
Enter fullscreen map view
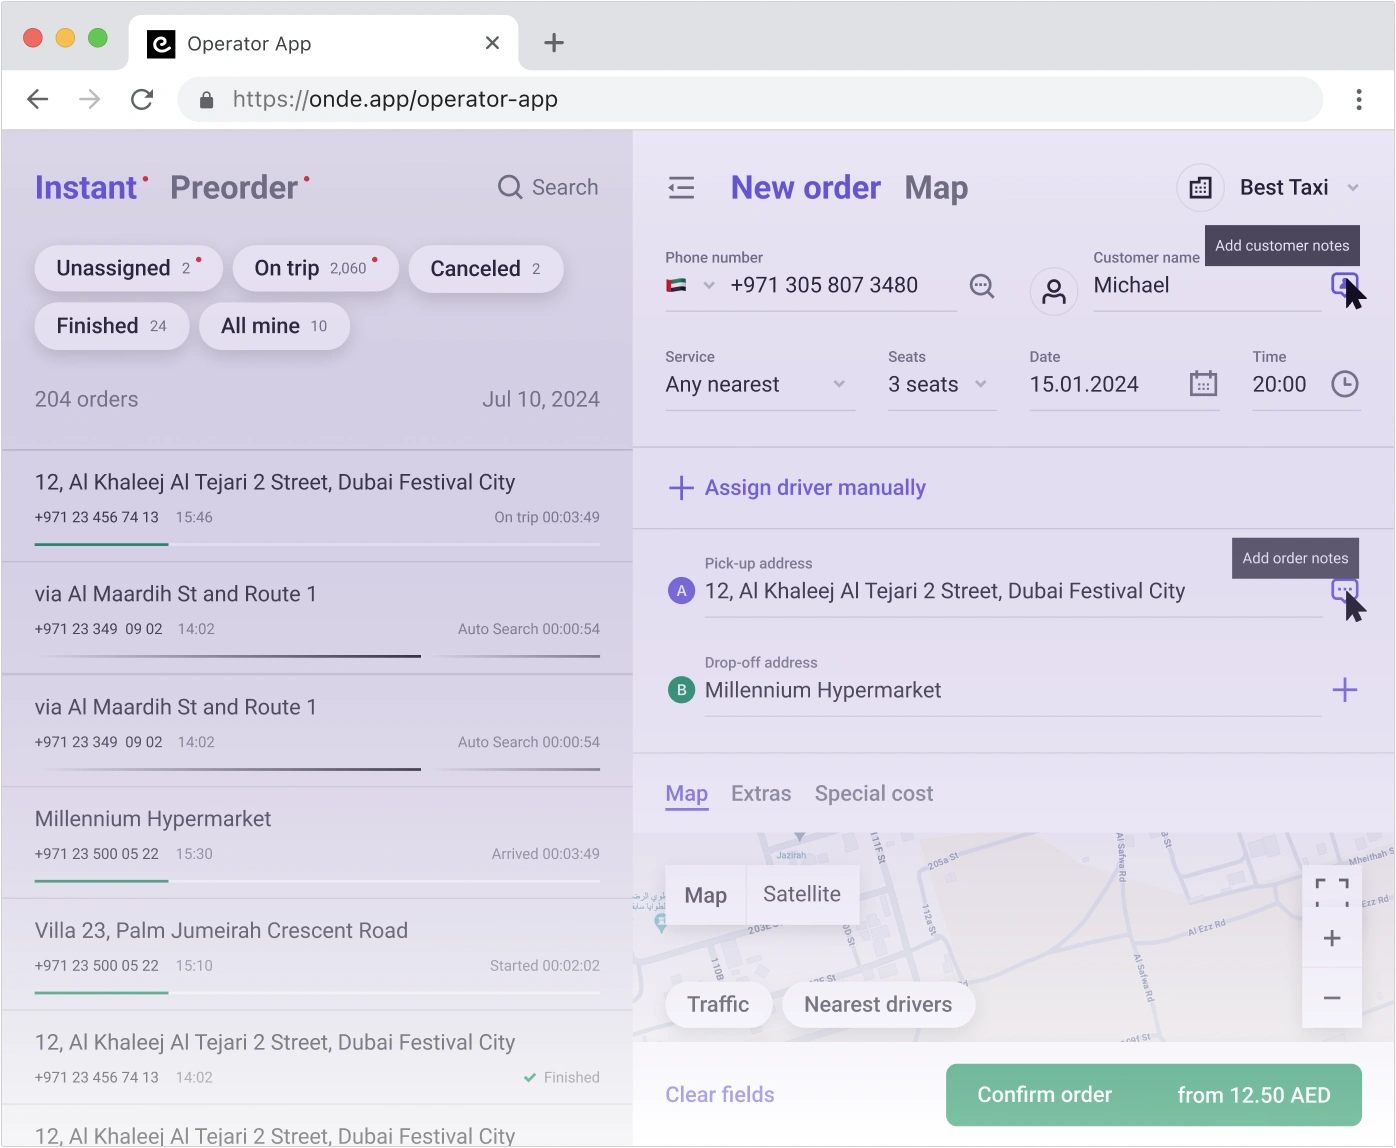click(x=1331, y=890)
